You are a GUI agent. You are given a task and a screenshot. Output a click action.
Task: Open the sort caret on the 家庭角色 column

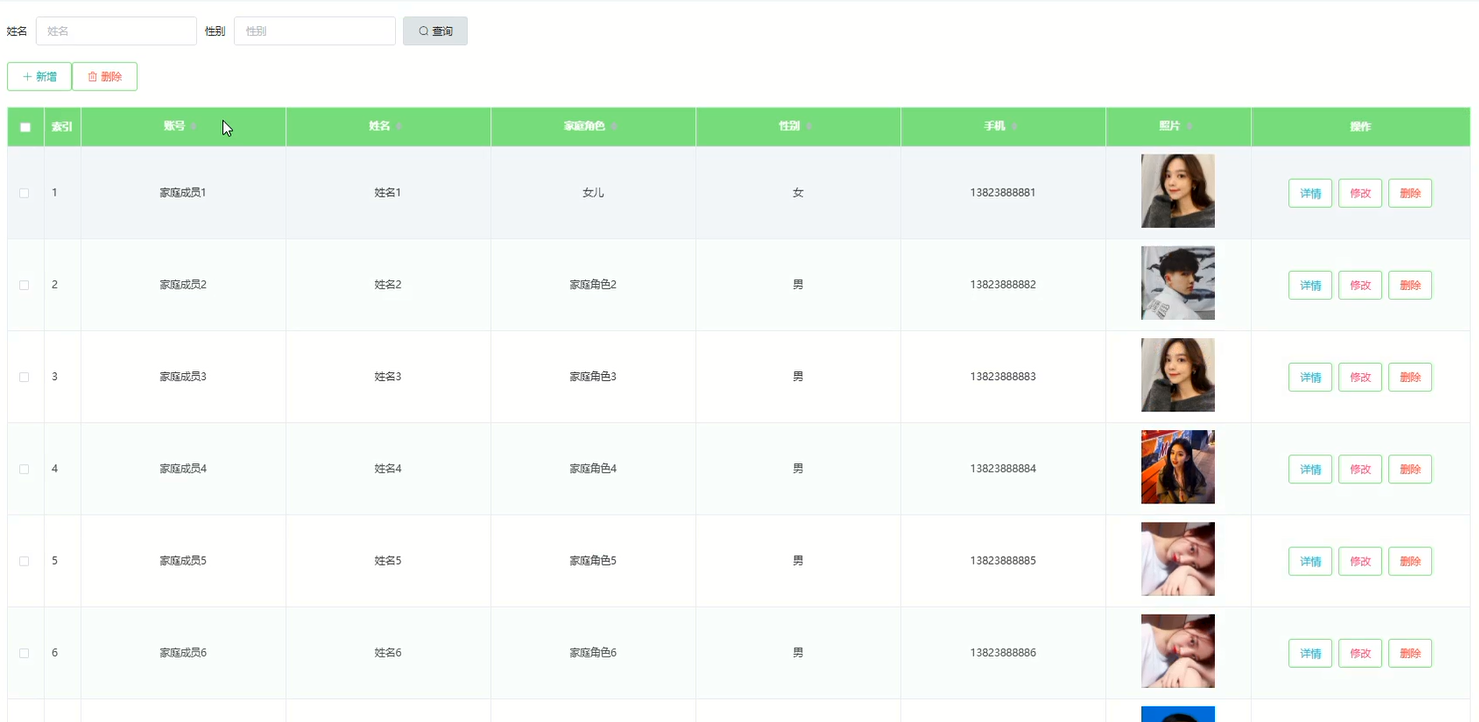coord(614,127)
